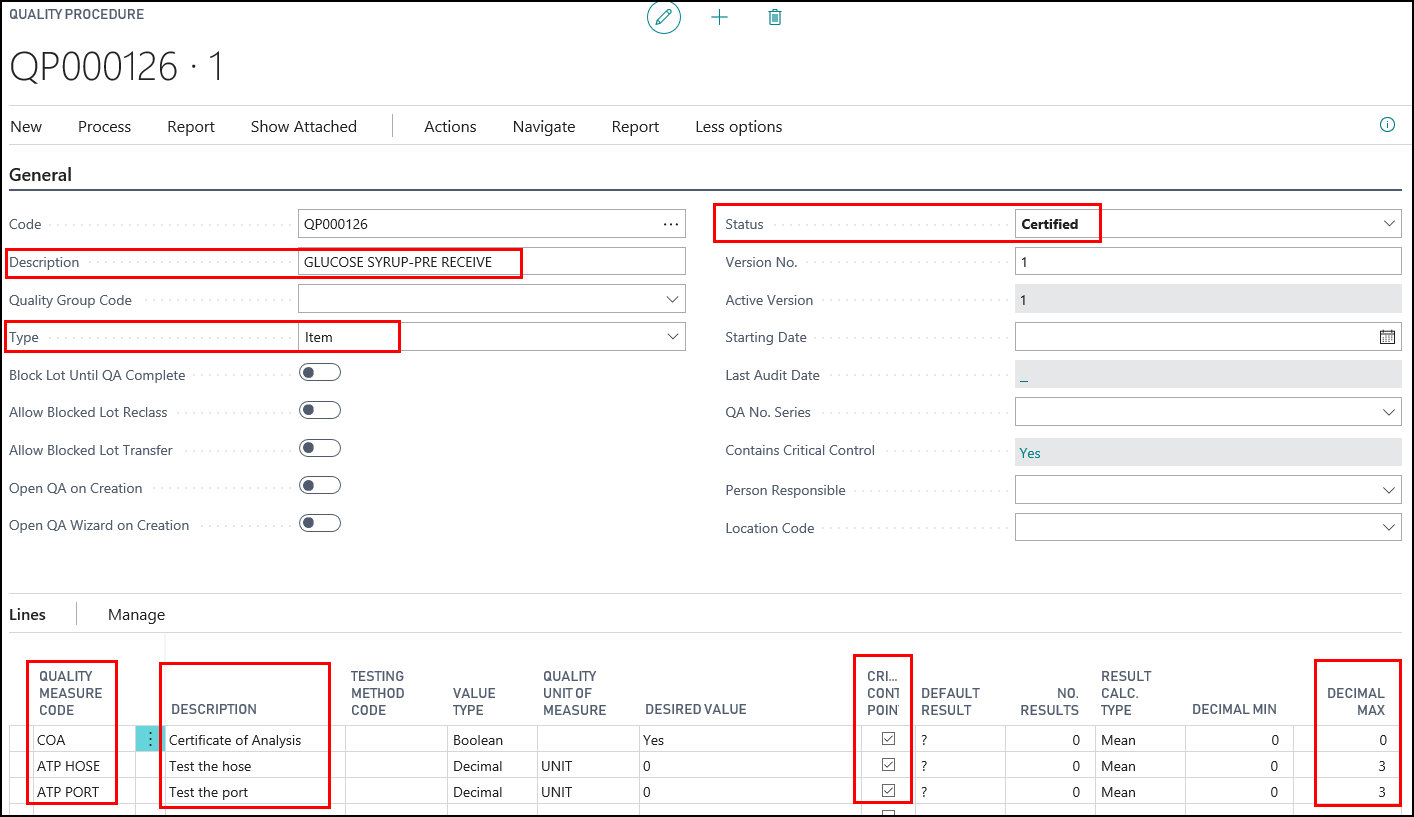Open the Starting Date calendar picker

[x=1387, y=337]
